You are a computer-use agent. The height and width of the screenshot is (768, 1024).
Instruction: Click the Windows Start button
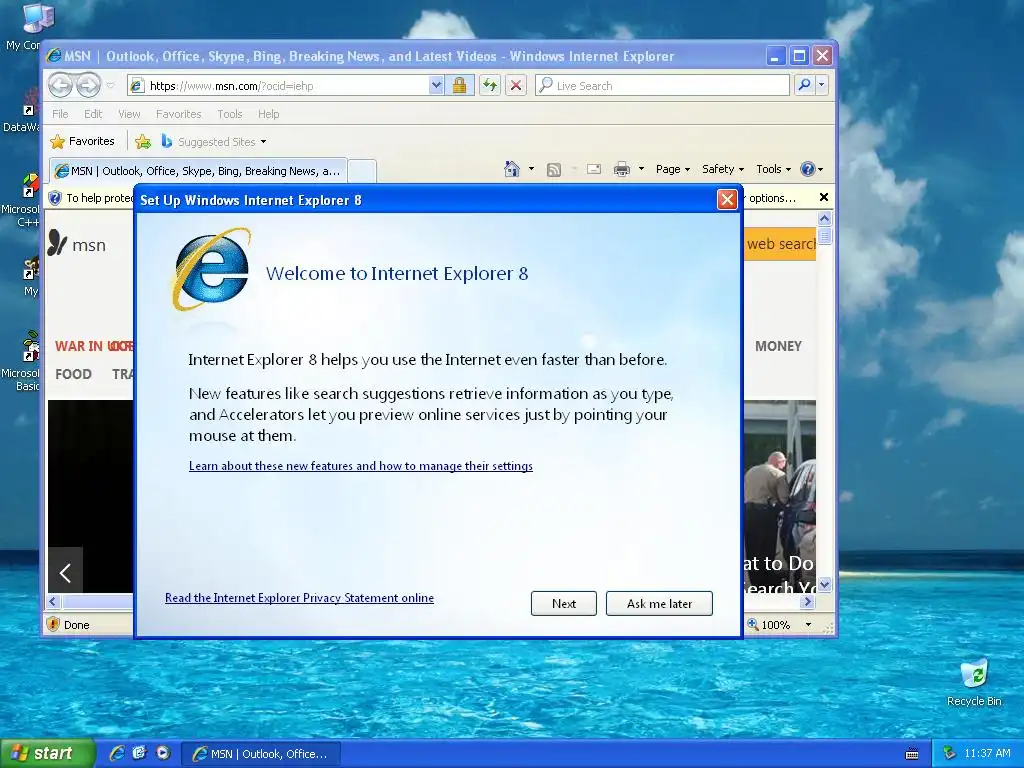tap(46, 753)
